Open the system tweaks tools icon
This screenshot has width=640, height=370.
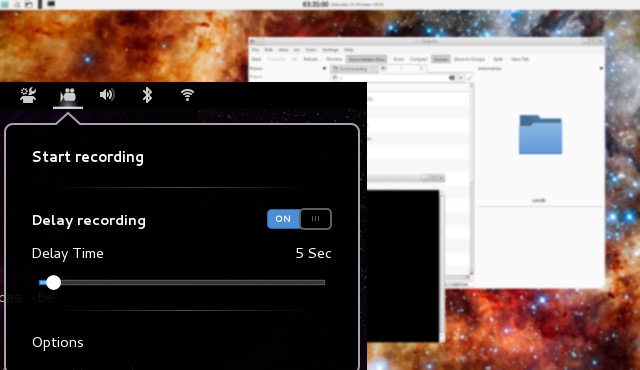(28, 95)
